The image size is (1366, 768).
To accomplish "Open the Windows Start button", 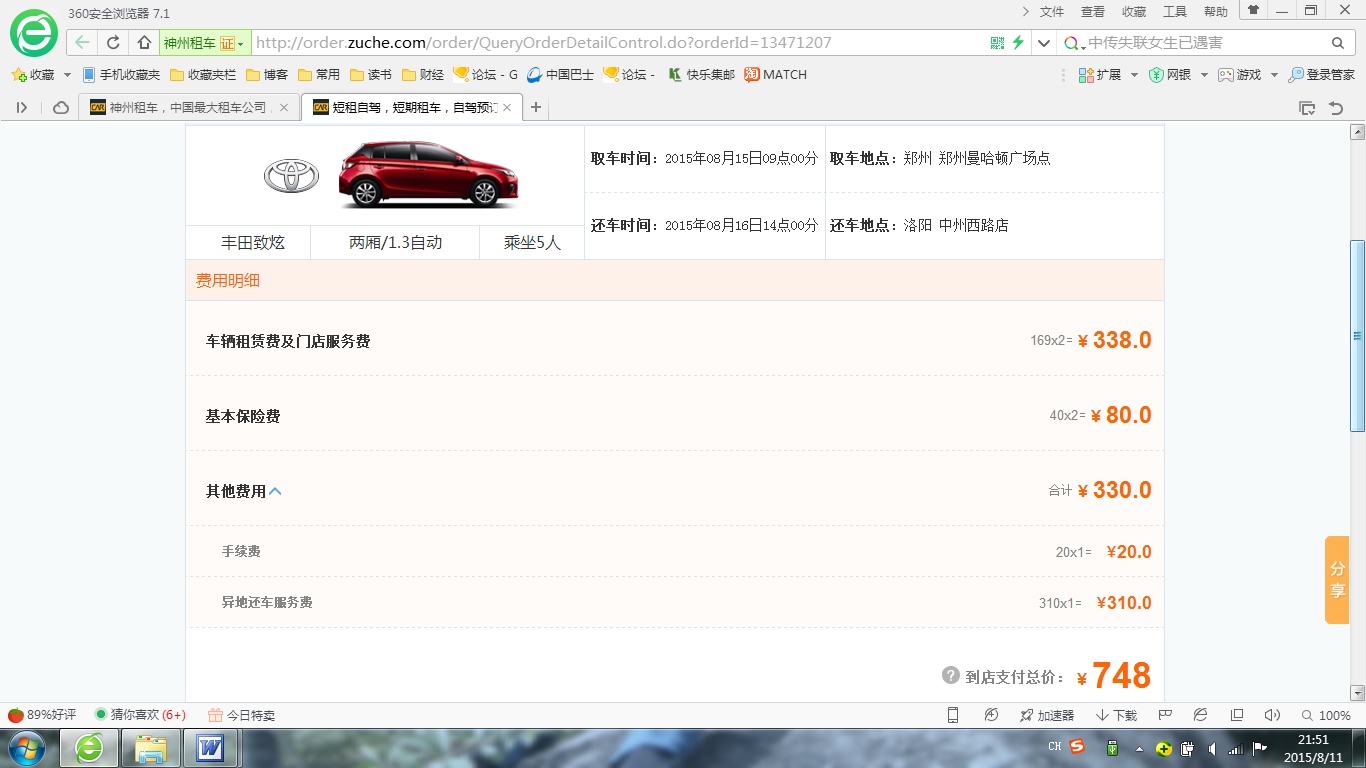I will [27, 748].
